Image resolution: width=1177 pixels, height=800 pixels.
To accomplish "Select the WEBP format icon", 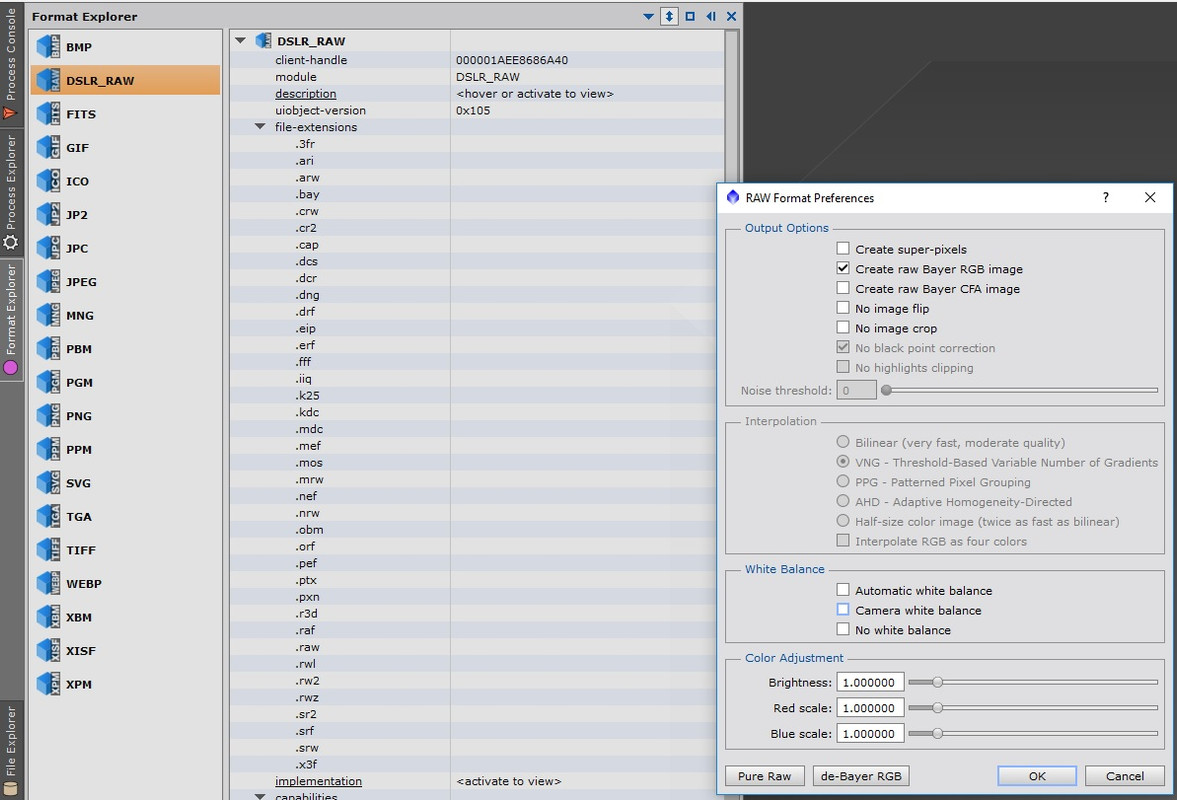I will (49, 583).
